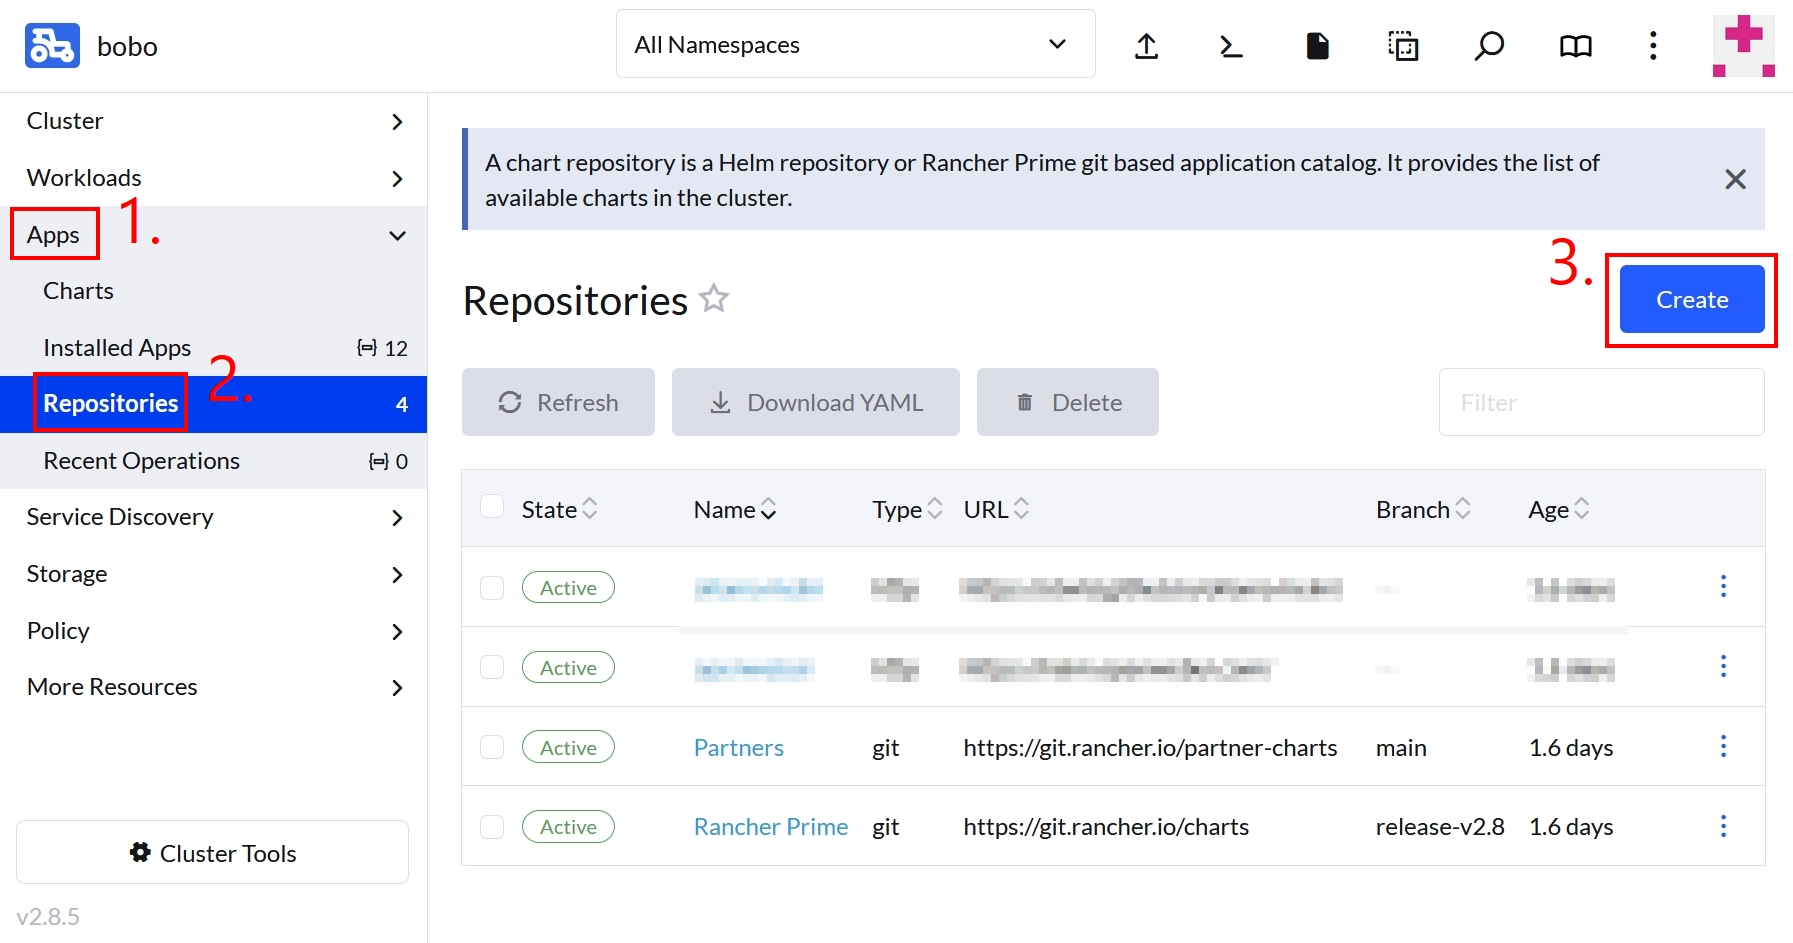Check the second blurred repository row checkbox
The width and height of the screenshot is (1793, 943).
pos(492,667)
